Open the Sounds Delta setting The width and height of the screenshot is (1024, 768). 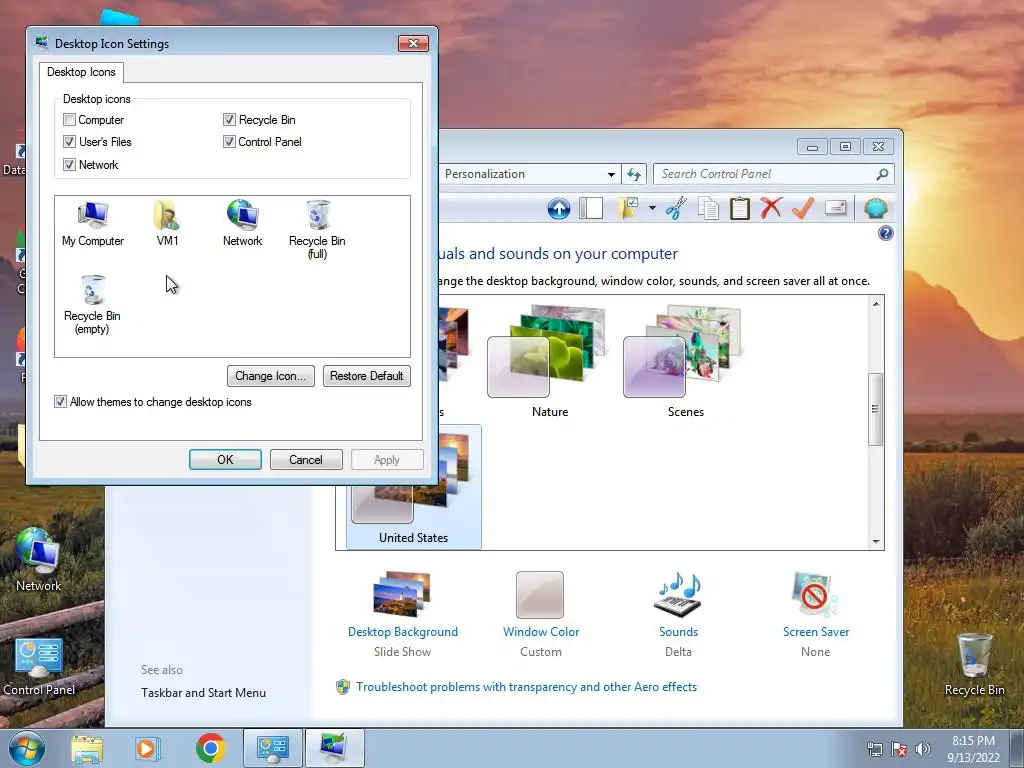tap(679, 614)
